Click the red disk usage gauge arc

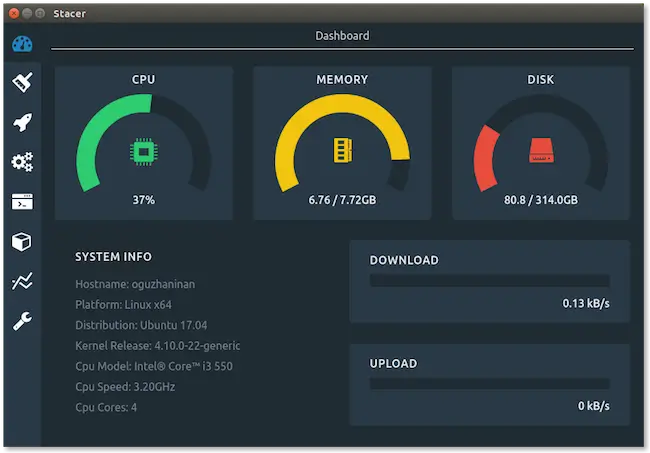(x=485, y=158)
